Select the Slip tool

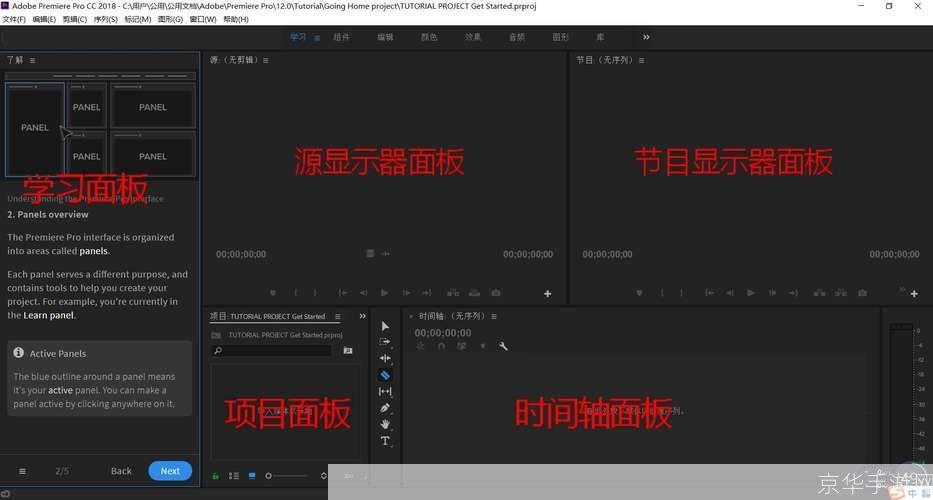pos(385,392)
